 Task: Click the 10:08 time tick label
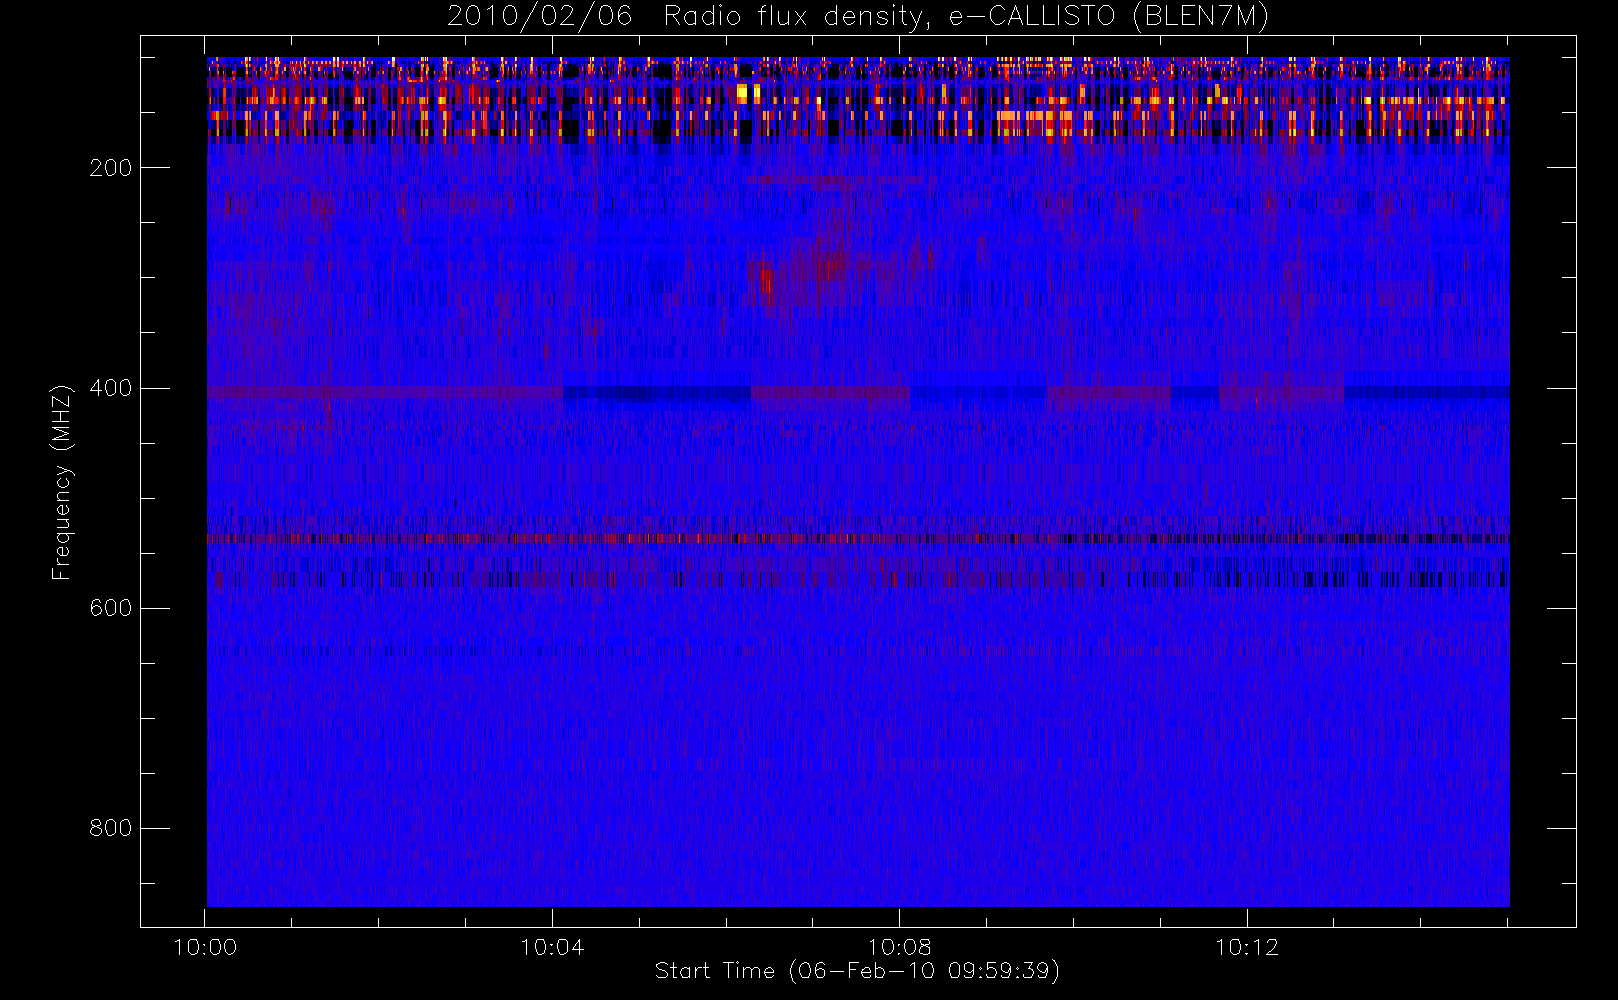[x=899, y=947]
